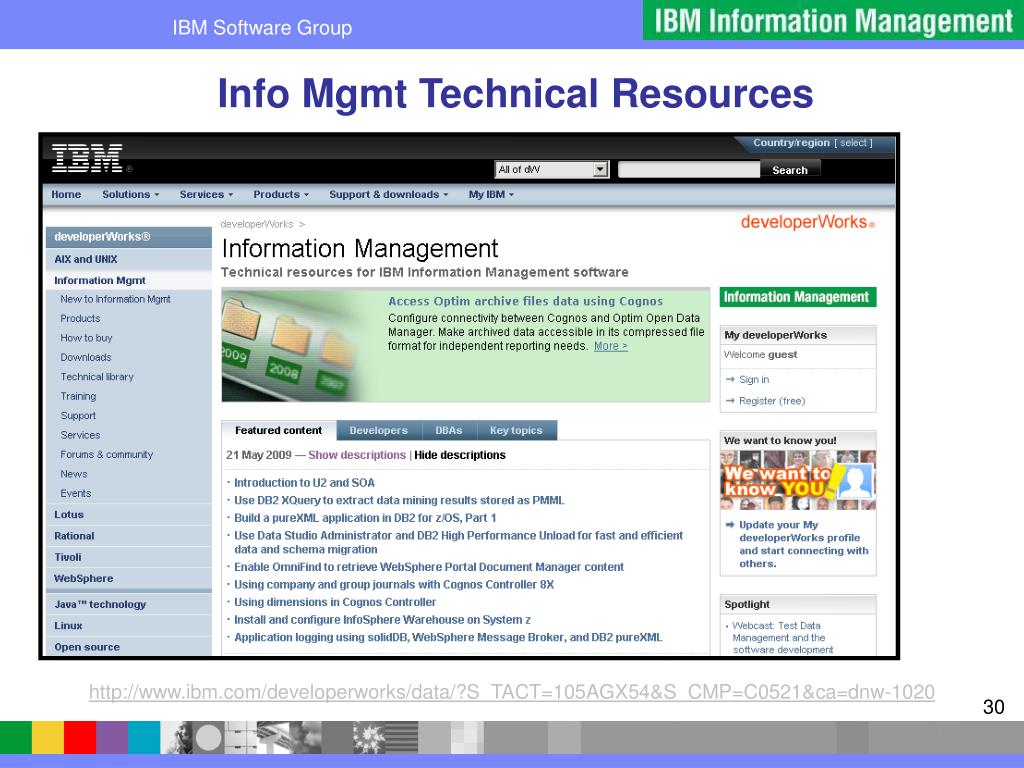Open Forums & community
Image resolution: width=1024 pixels, height=768 pixels.
coord(106,455)
